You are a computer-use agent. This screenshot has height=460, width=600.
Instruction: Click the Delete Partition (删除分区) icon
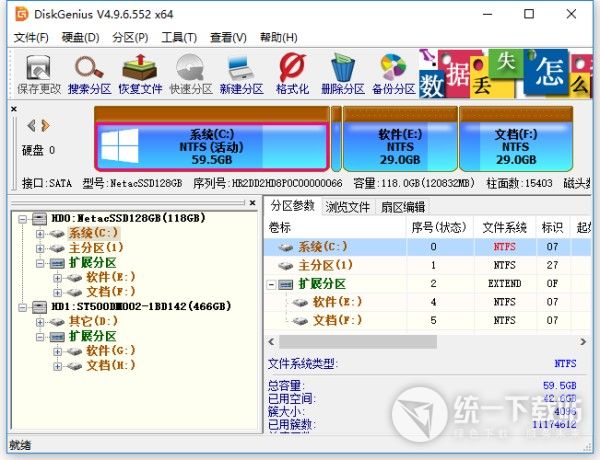click(x=343, y=75)
